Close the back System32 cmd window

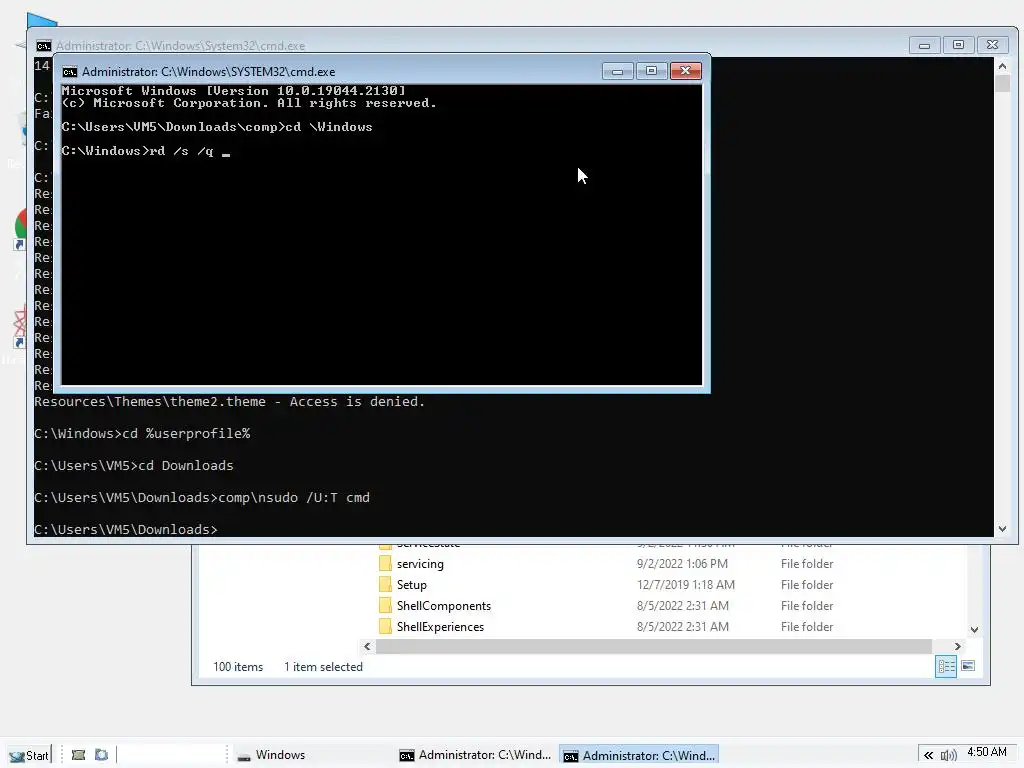point(993,45)
